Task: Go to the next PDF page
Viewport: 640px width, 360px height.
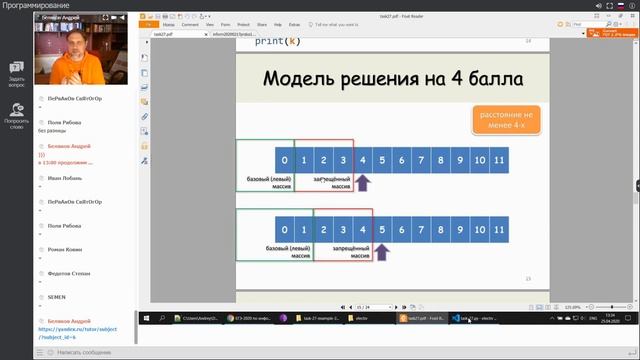Action: [396, 307]
